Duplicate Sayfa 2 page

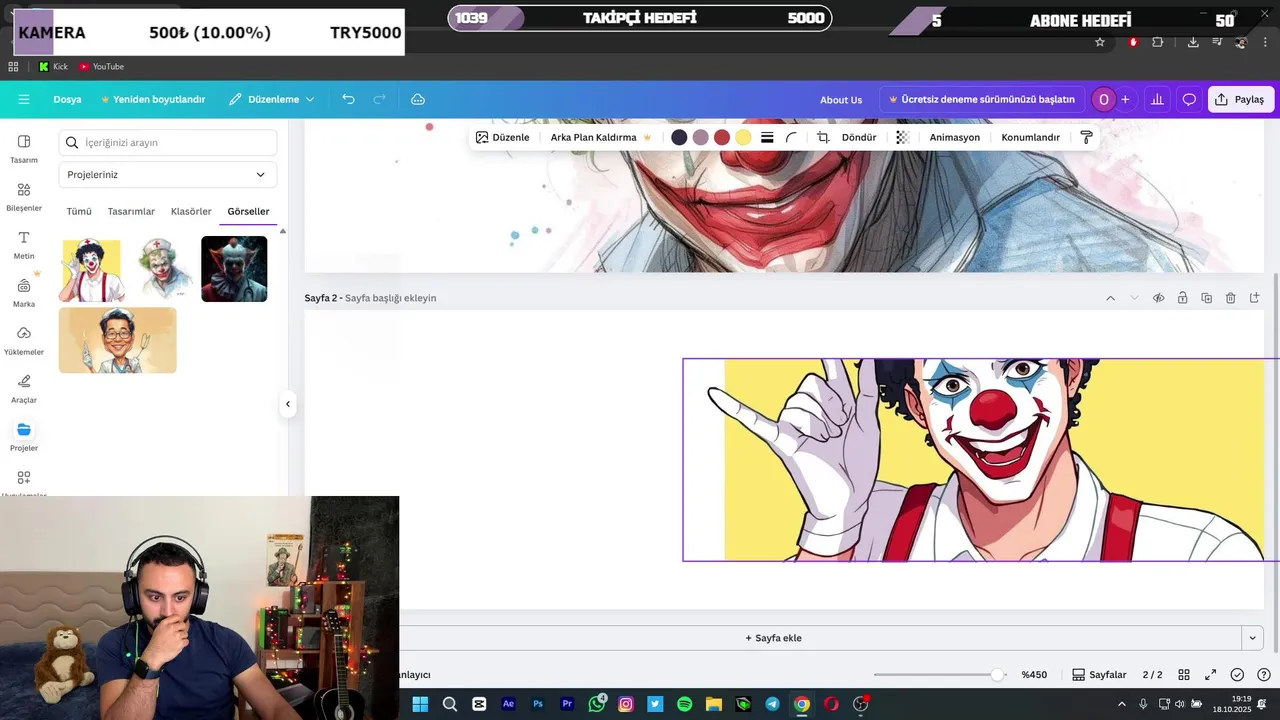coord(1206,298)
